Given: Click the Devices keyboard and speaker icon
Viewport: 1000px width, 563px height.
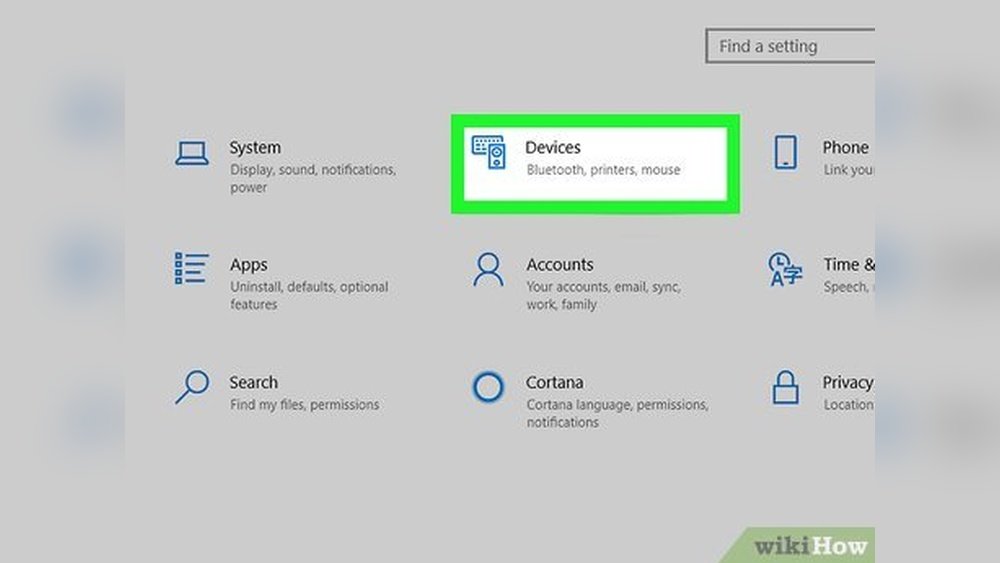Looking at the screenshot, I should [489, 153].
